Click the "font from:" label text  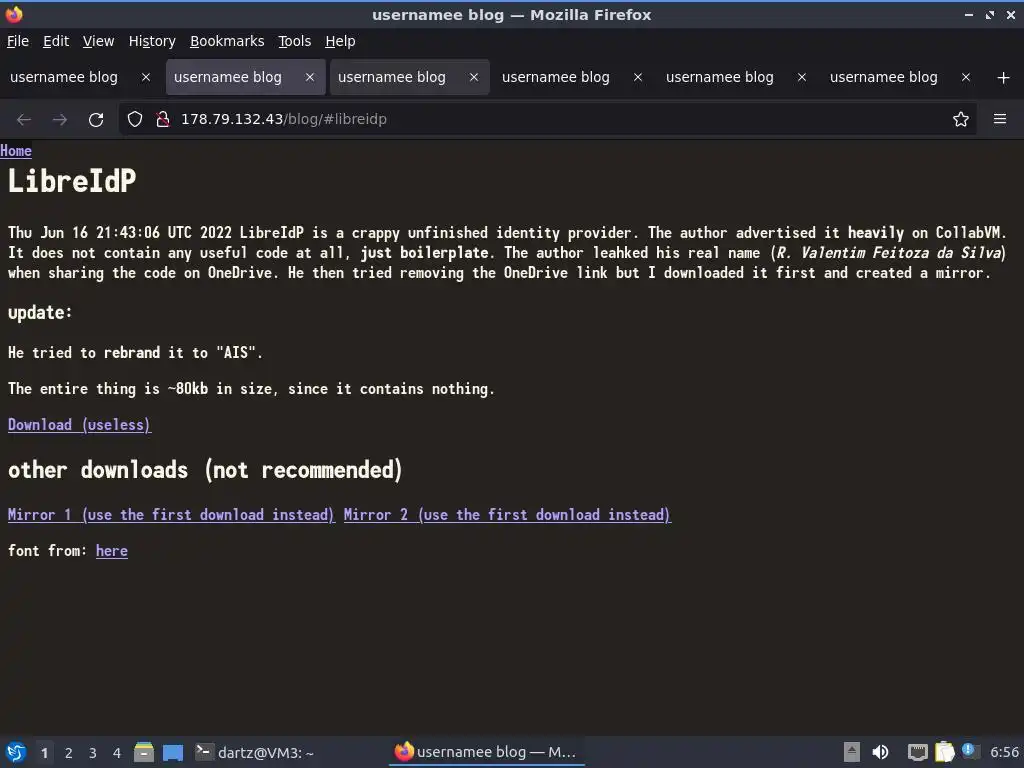(48, 551)
